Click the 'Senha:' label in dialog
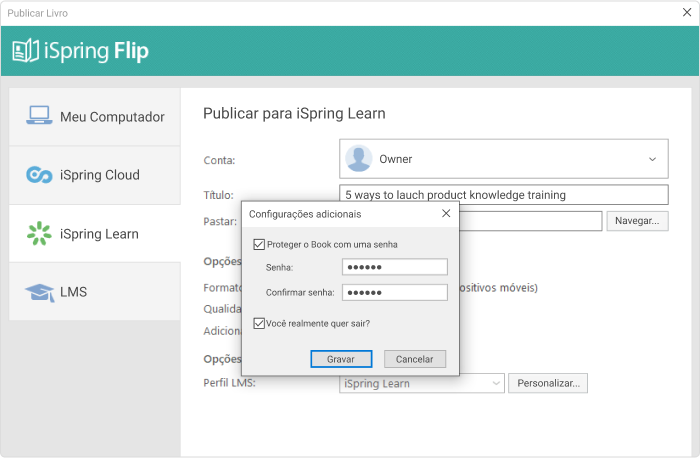This screenshot has width=700, height=458. (x=279, y=267)
